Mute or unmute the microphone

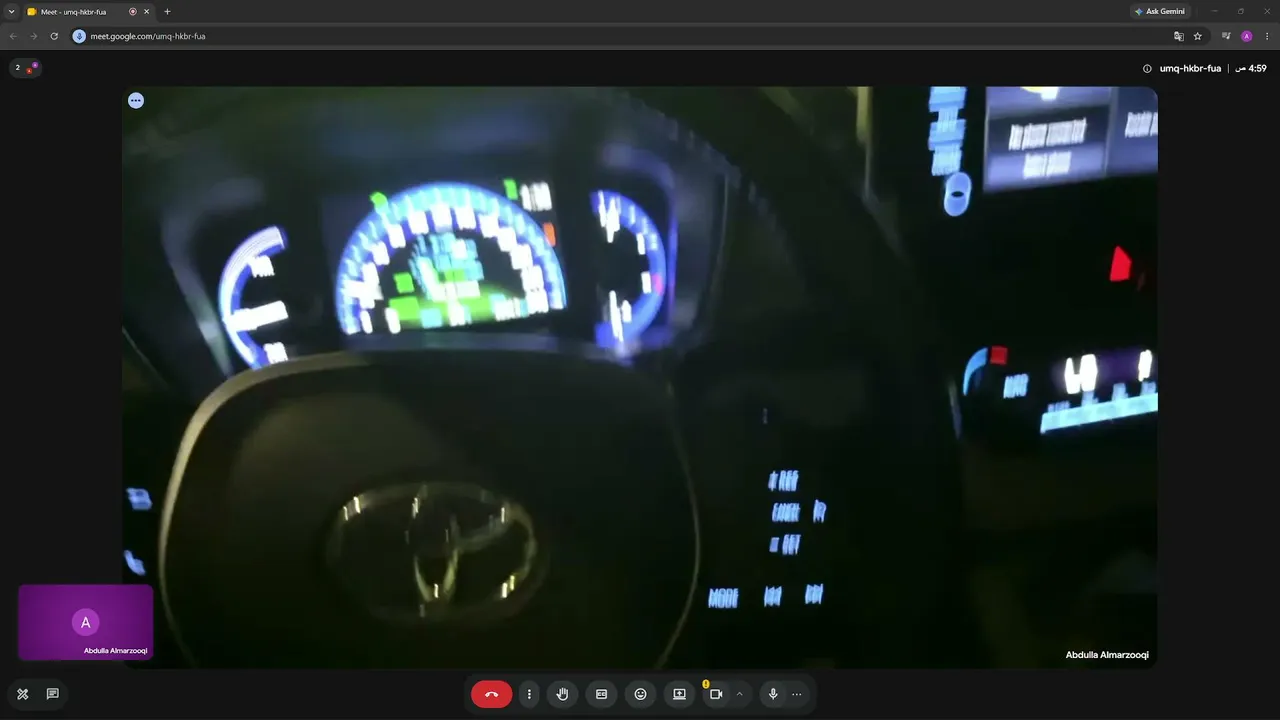pos(773,694)
